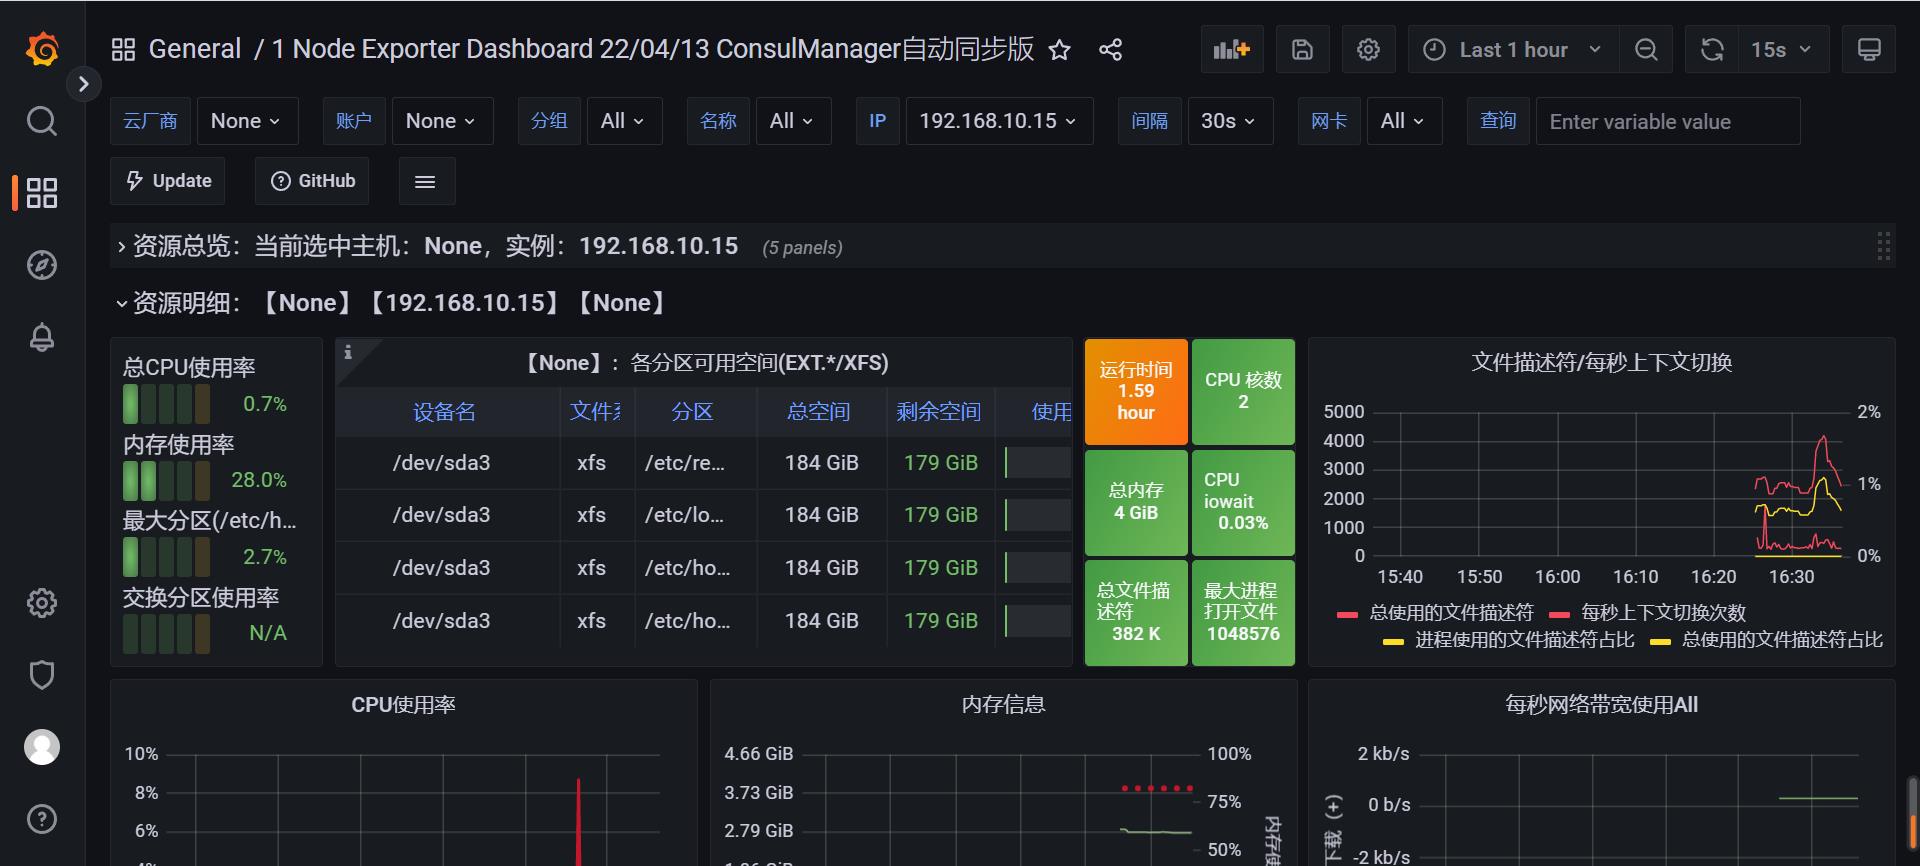Click the 运行时间 1.59 hour stat tile
Image resolution: width=1920 pixels, height=866 pixels.
click(1136, 391)
